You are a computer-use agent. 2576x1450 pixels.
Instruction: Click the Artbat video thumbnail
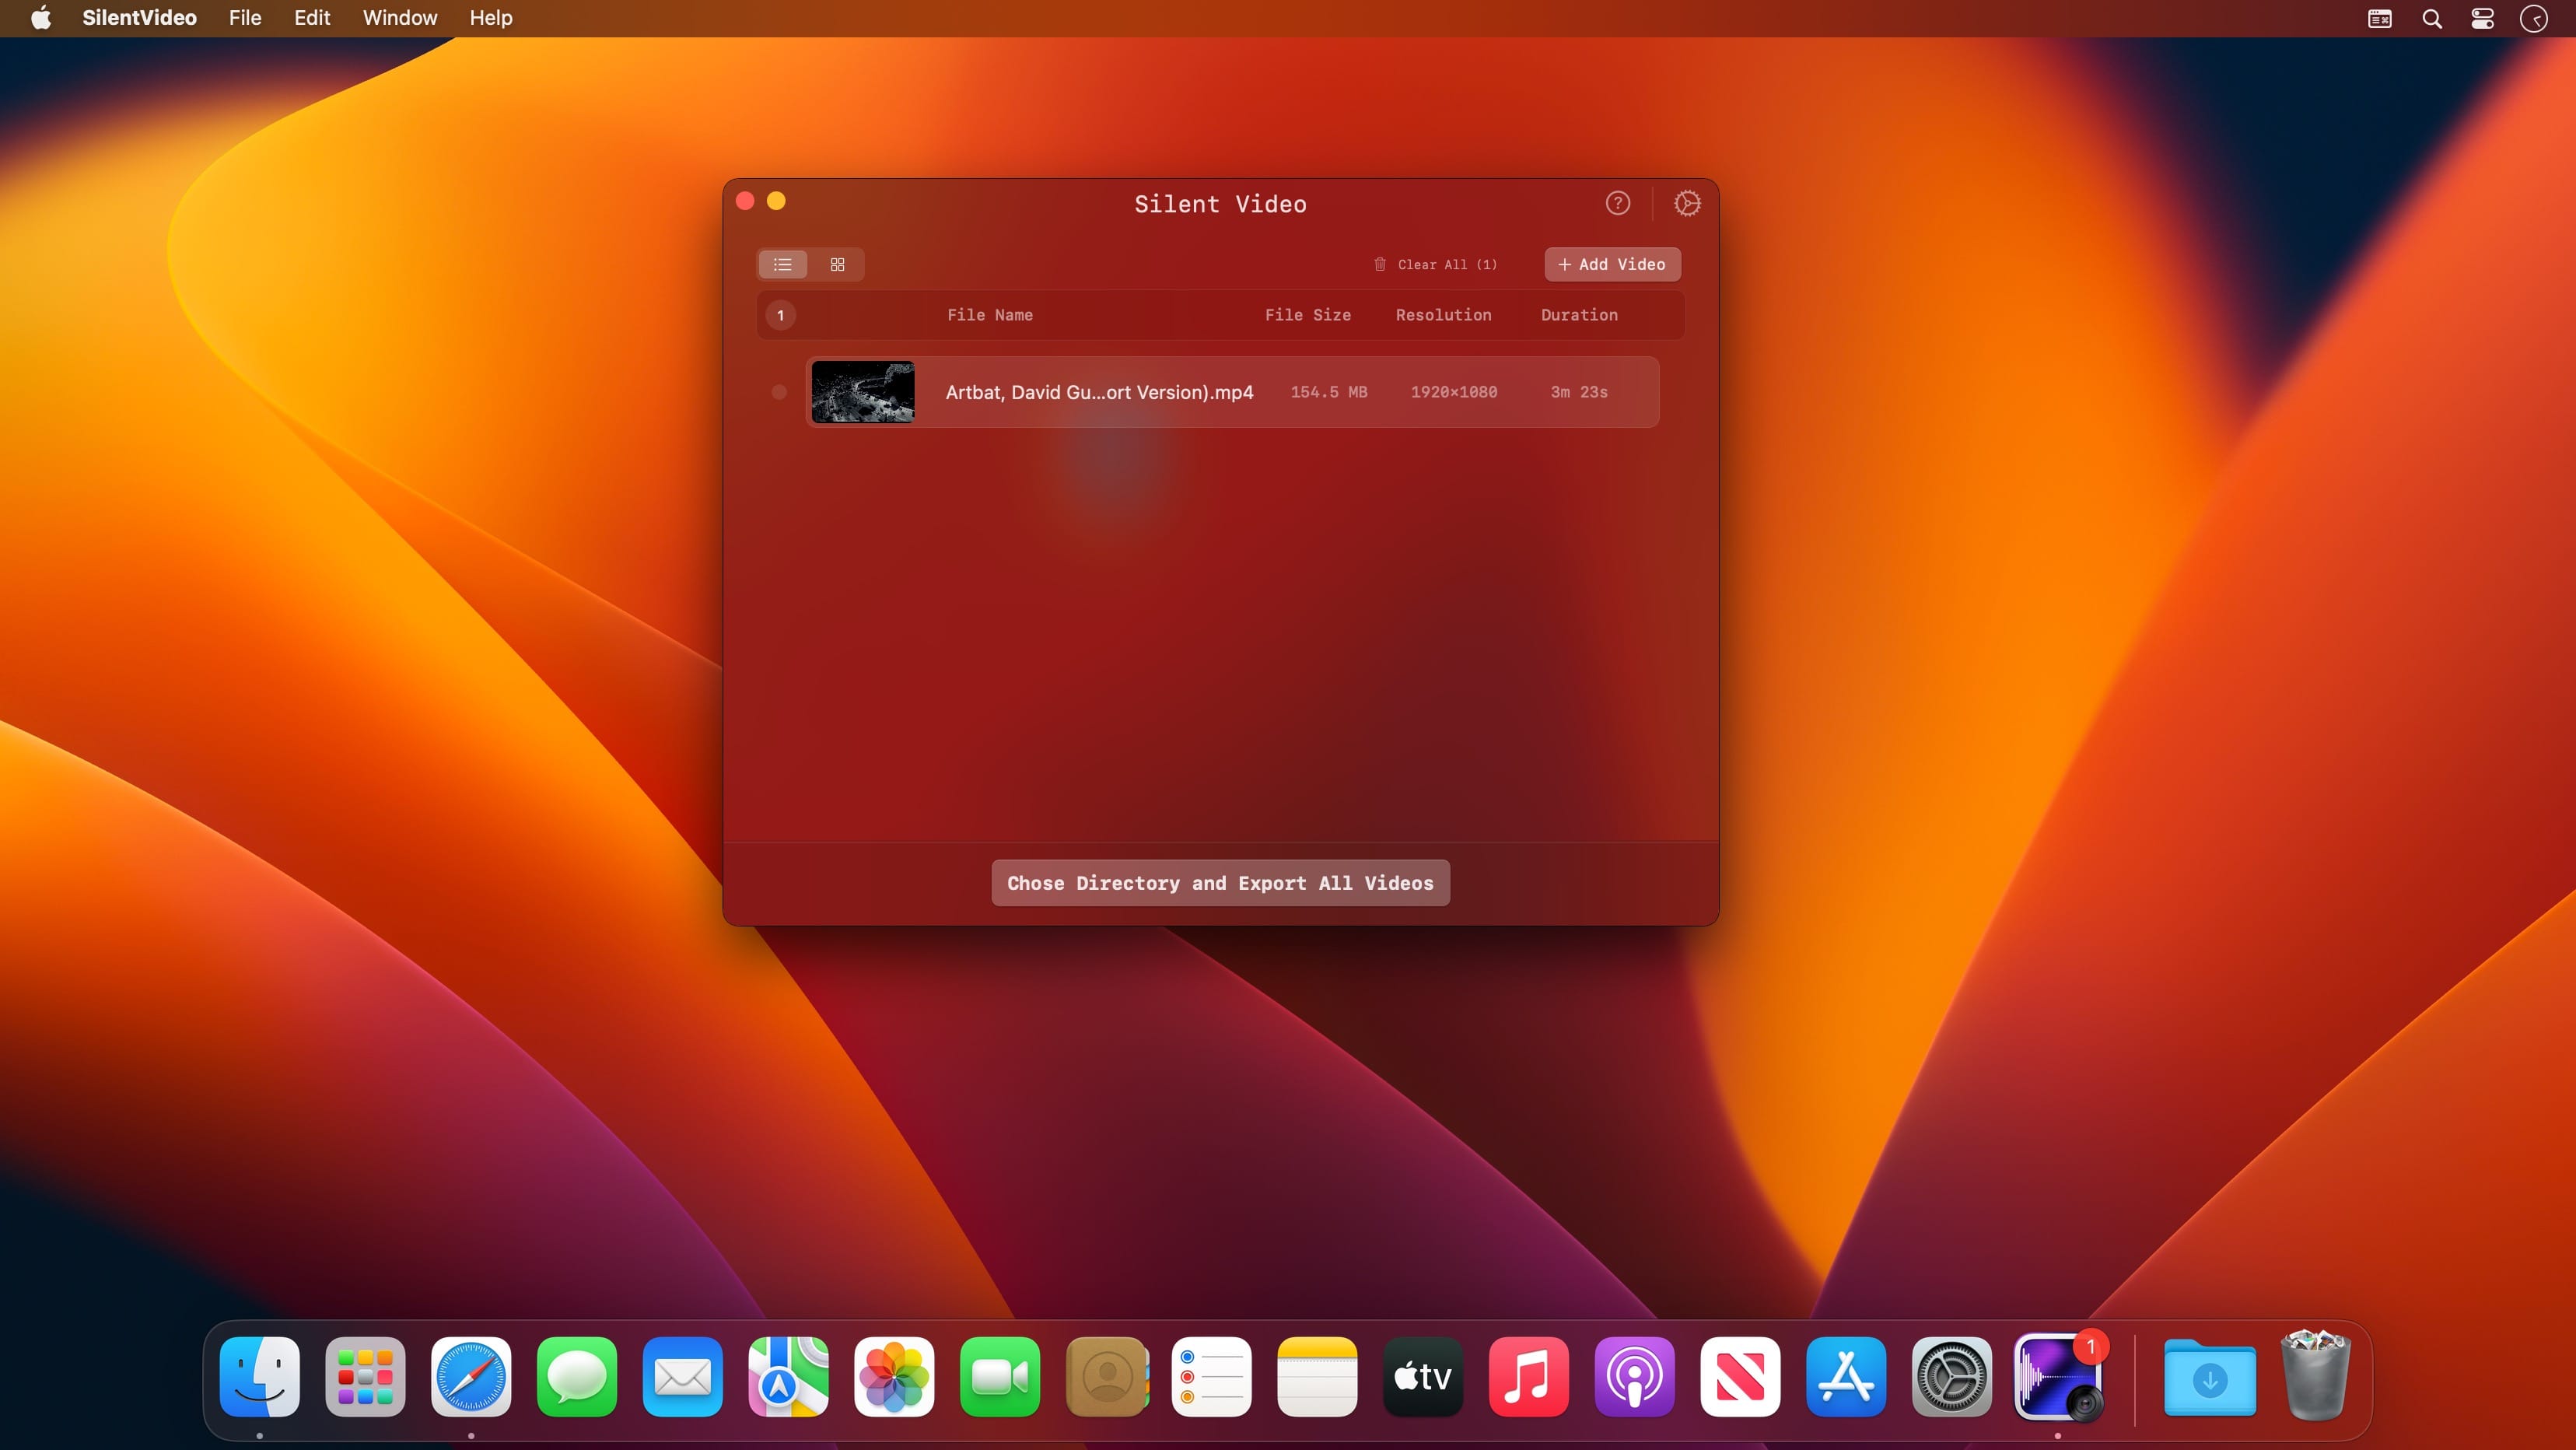tap(863, 392)
